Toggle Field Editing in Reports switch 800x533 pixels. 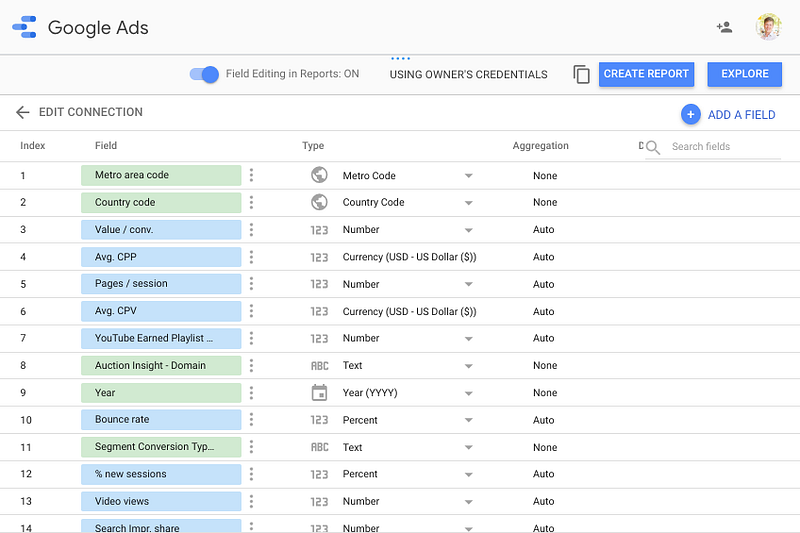[x=204, y=74]
